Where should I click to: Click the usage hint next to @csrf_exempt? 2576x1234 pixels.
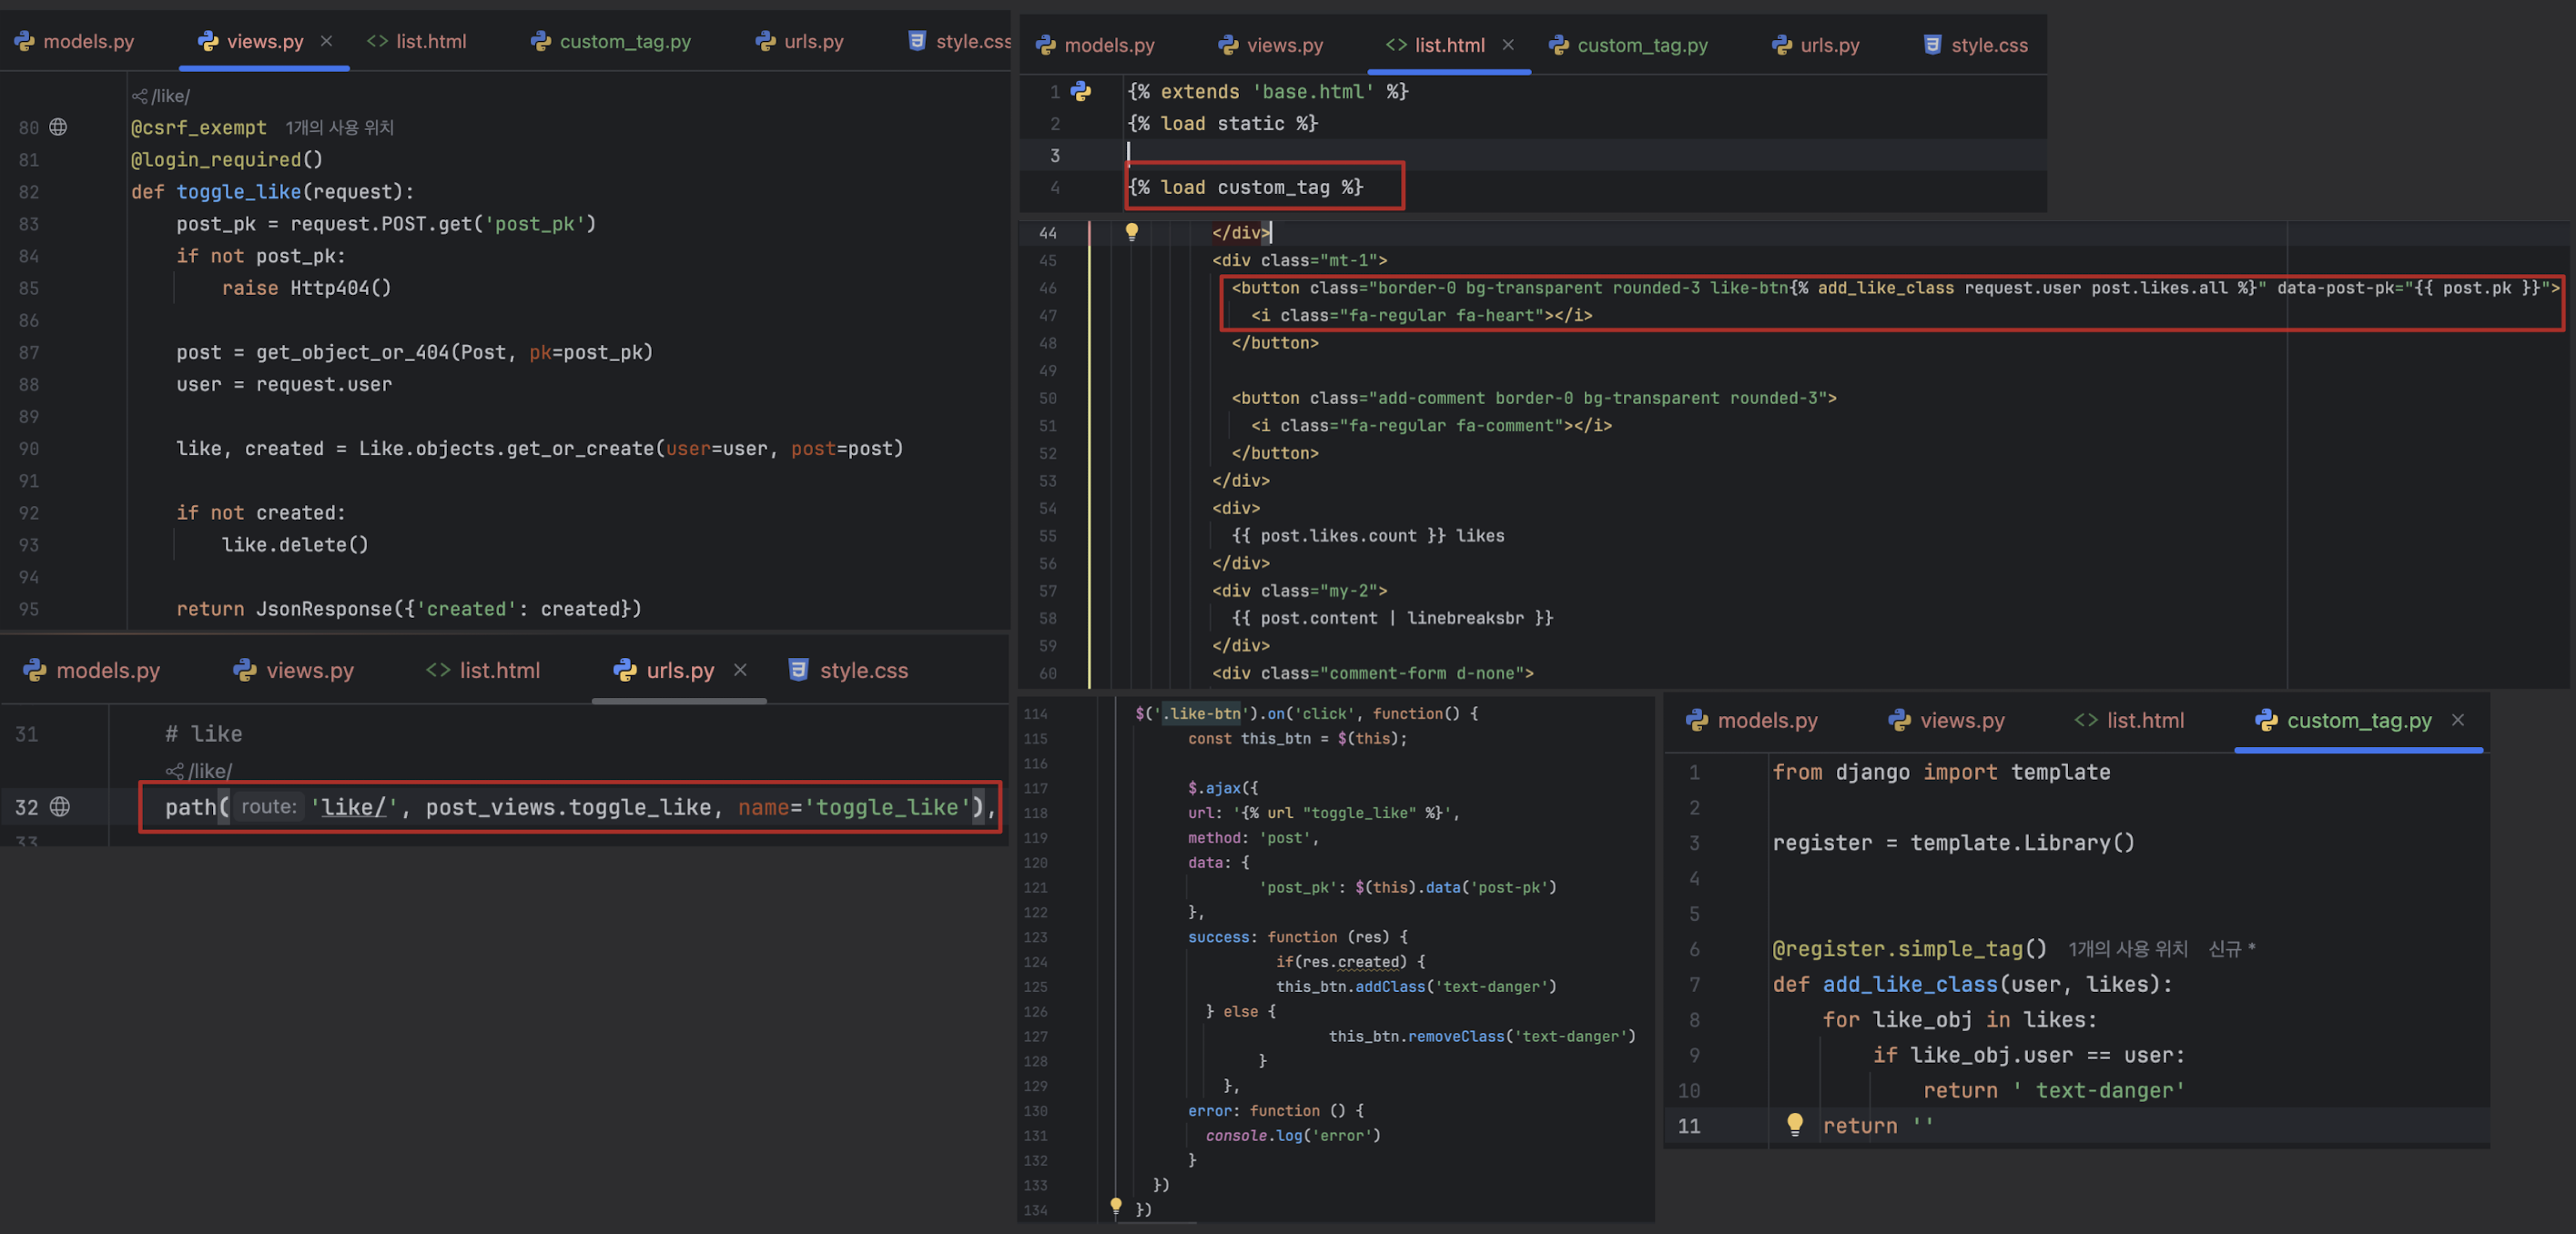coord(339,128)
